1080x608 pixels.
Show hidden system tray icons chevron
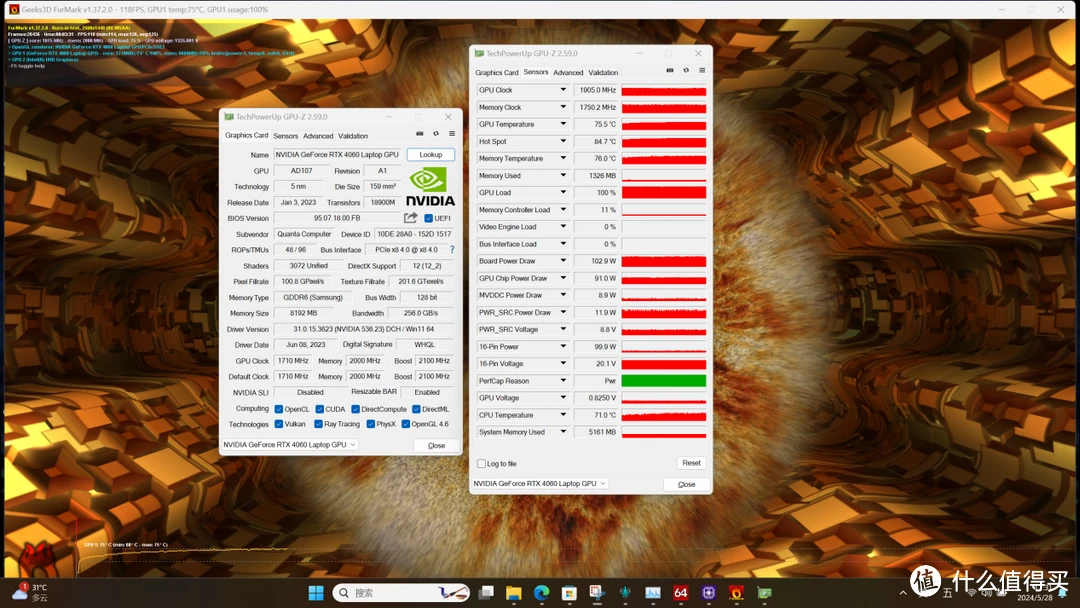pyautogui.click(x=903, y=593)
